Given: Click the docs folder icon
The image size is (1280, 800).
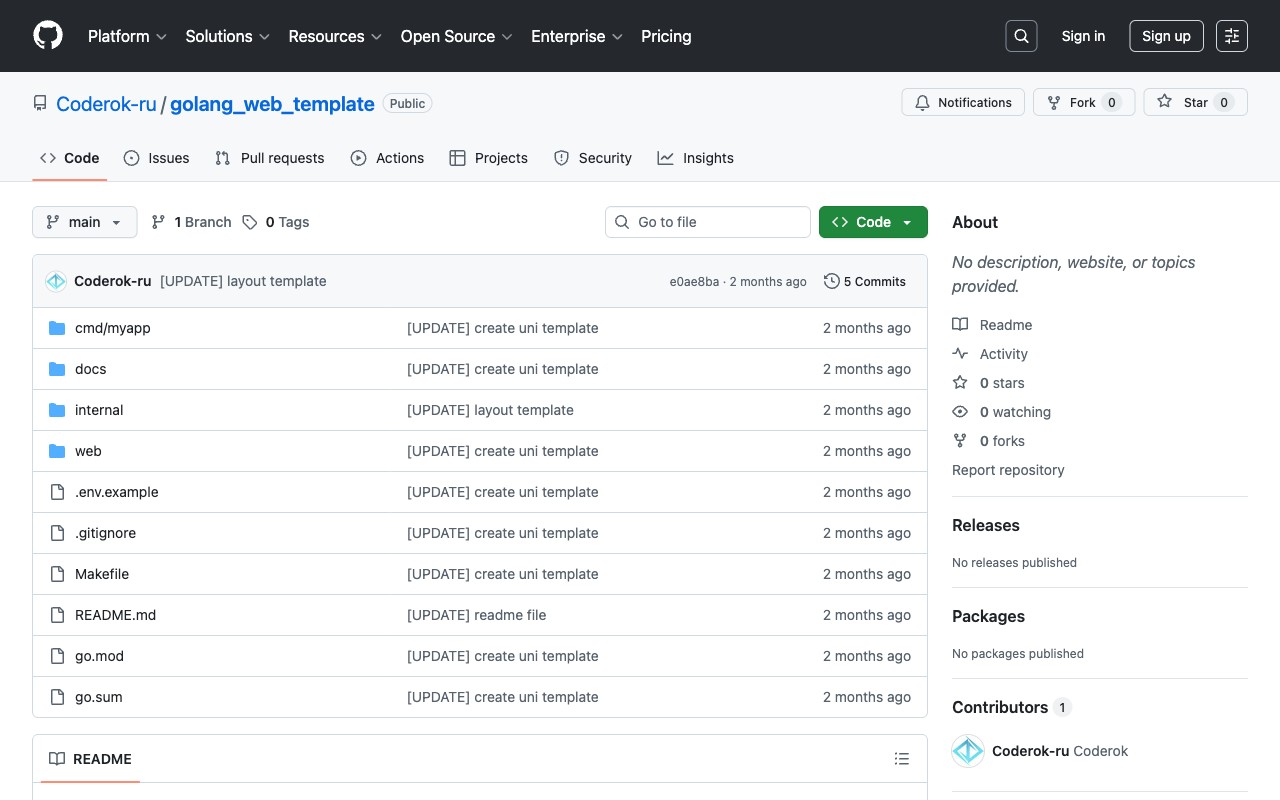Looking at the screenshot, I should 57,369.
